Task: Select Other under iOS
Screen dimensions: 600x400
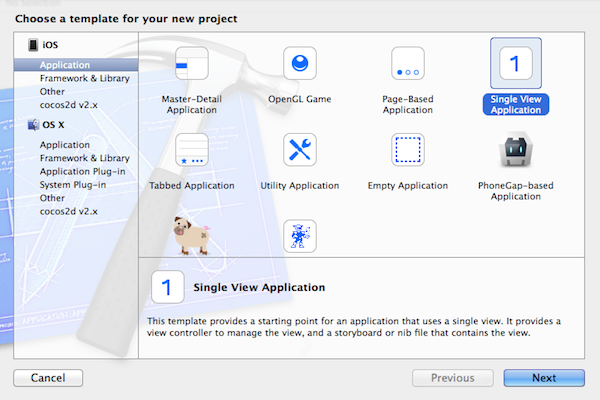Action: tap(52, 91)
